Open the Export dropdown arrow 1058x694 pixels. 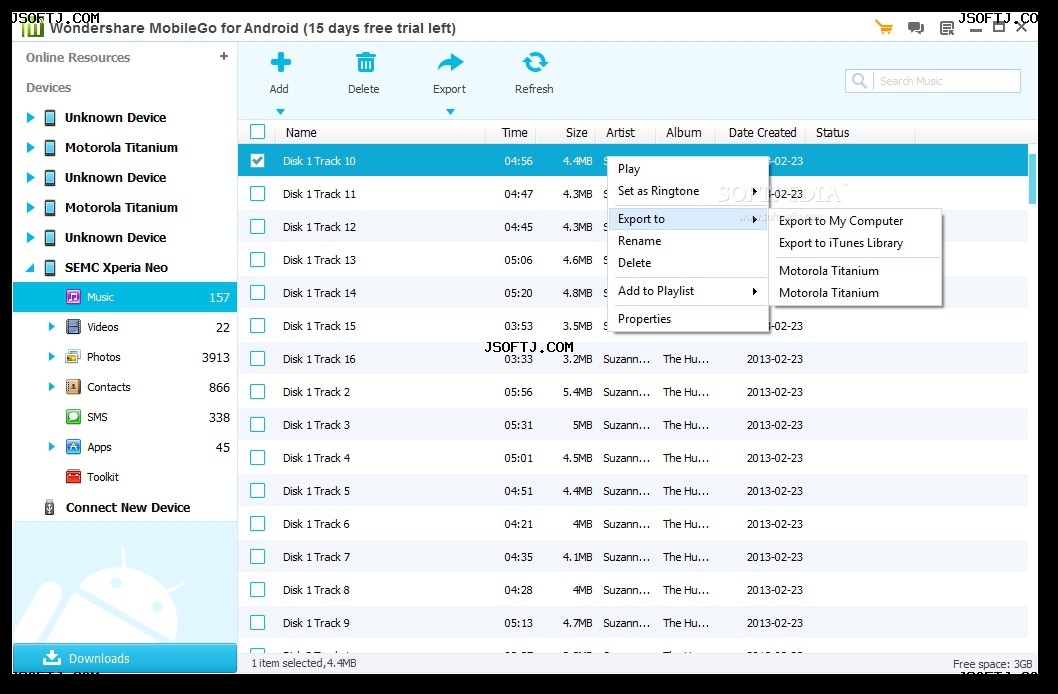(x=450, y=112)
